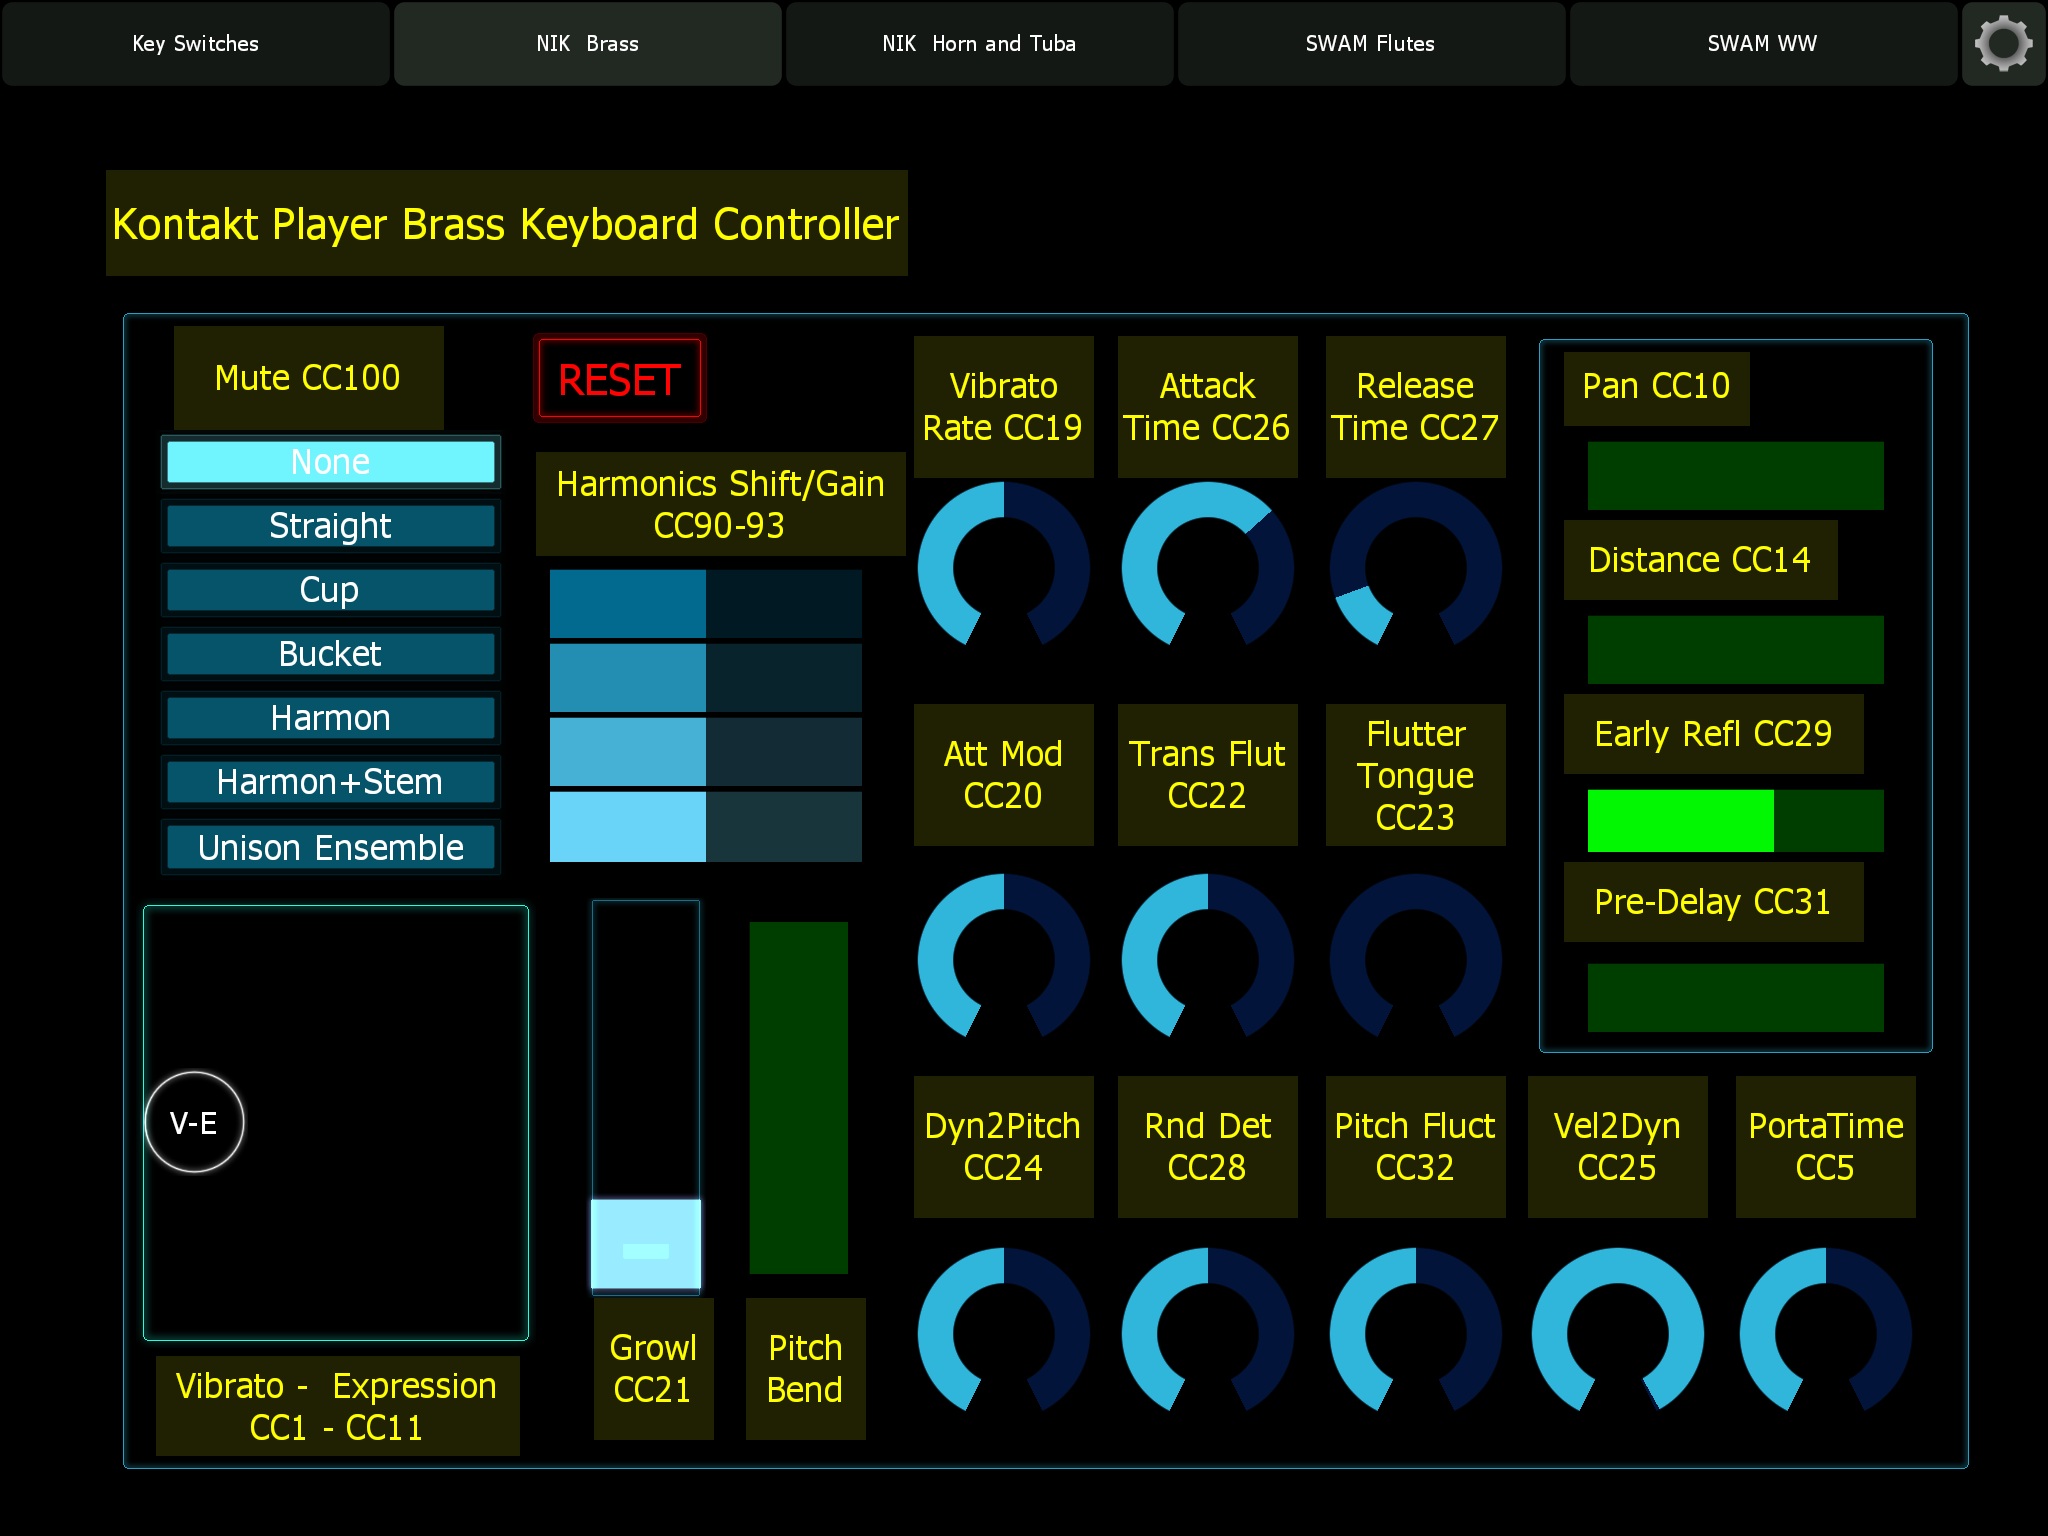Select the Harmon mute option

[331, 718]
